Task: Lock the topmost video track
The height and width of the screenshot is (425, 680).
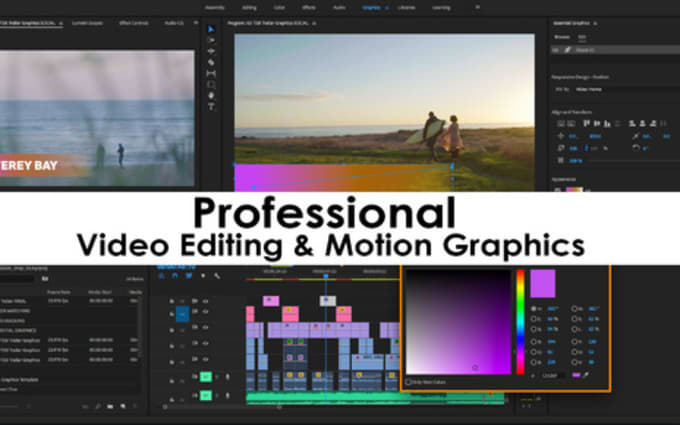Action: coord(172,301)
